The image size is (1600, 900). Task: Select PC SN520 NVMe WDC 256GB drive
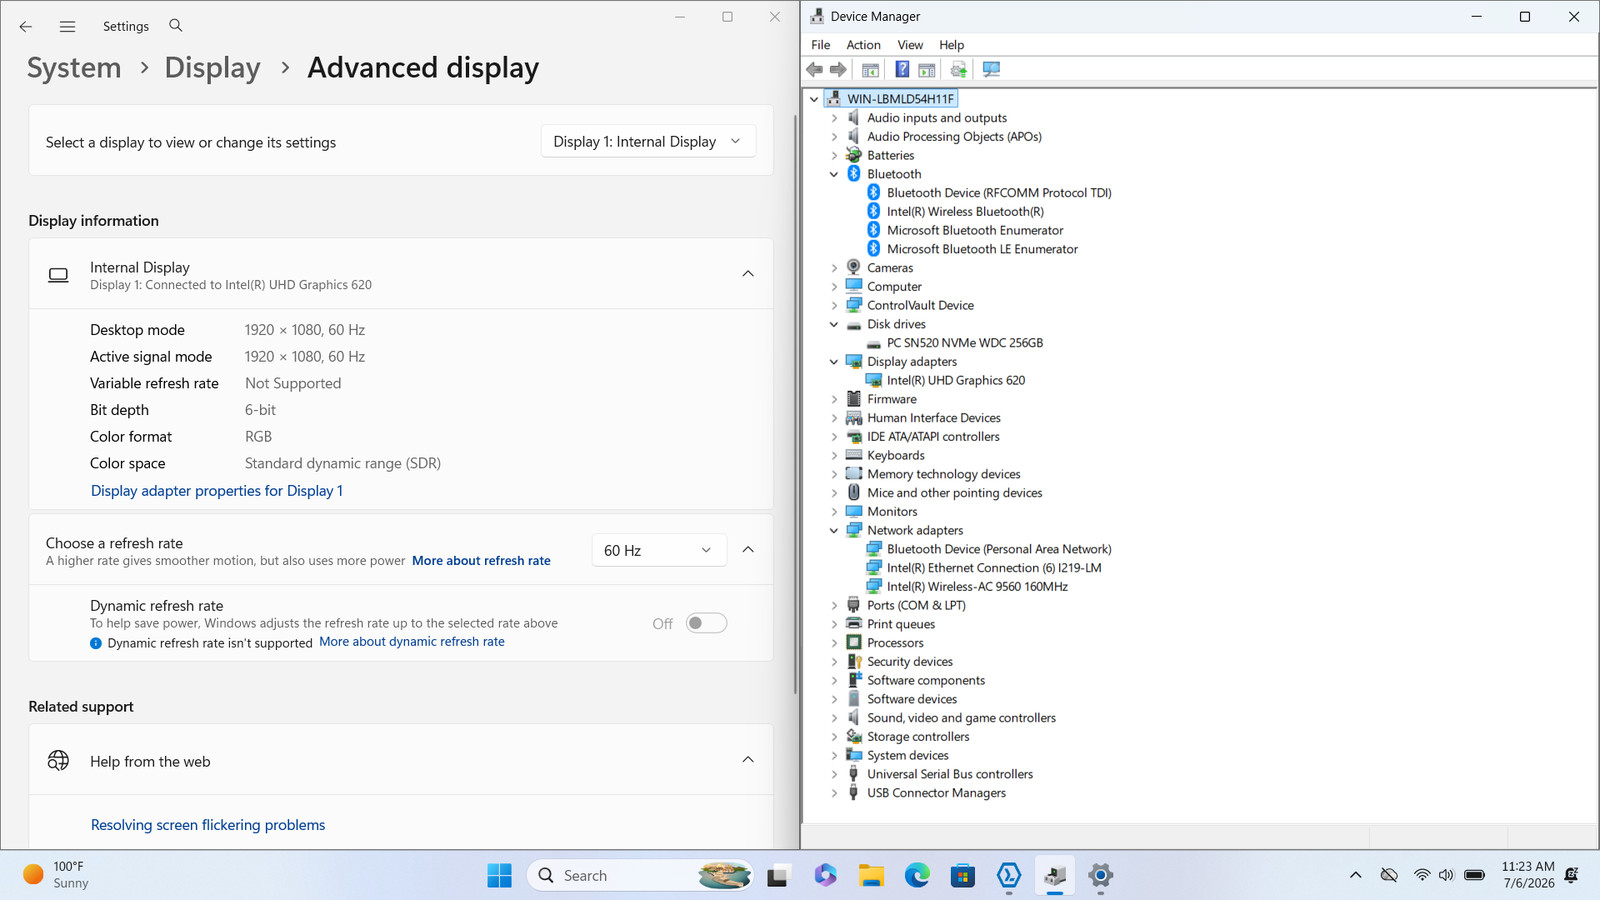[x=965, y=342]
